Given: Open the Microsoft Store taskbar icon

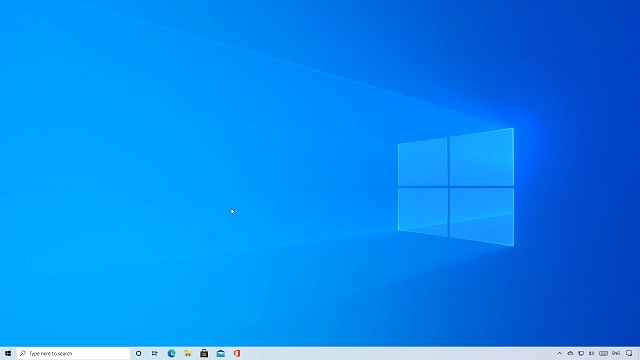Looking at the screenshot, I should 204,353.
